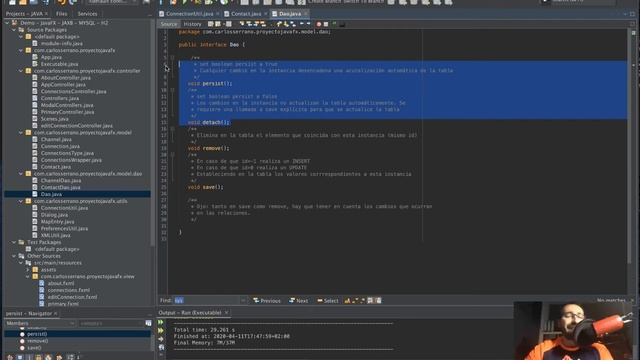This screenshot has width=640, height=360.
Task: Click the Select find button
Action: [x=328, y=301]
